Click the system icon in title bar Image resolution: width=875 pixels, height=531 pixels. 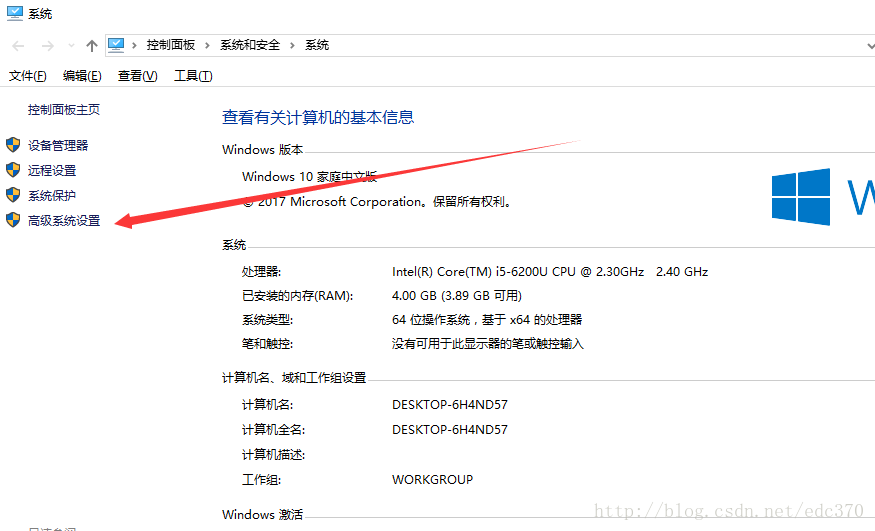point(15,13)
